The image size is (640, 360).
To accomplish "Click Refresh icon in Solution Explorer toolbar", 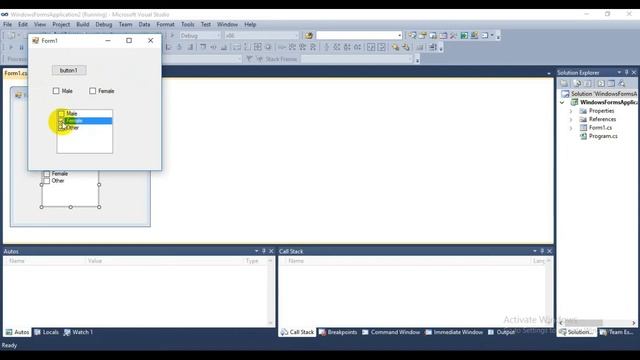I will [x=588, y=83].
